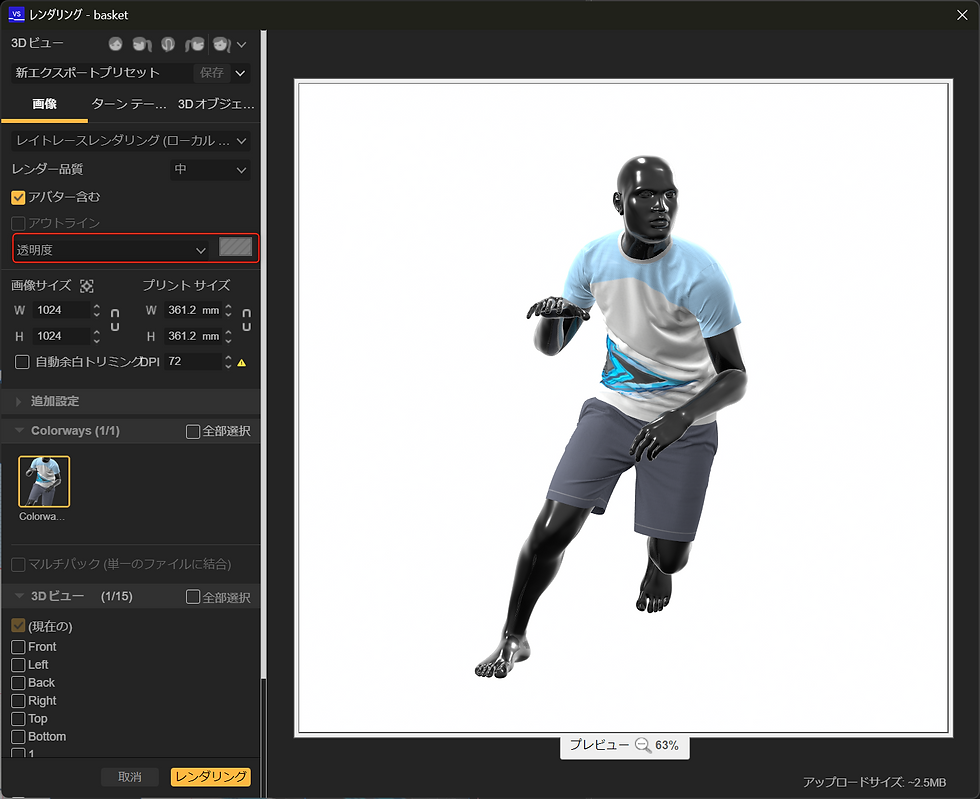The height and width of the screenshot is (799, 980).
Task: Select the back-view head icon
Action: click(x=168, y=44)
